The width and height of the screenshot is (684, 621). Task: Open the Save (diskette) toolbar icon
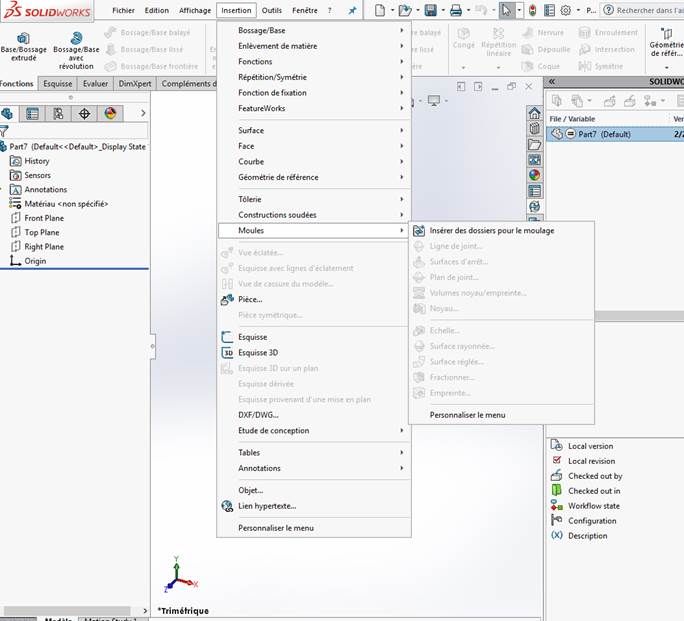tap(430, 10)
